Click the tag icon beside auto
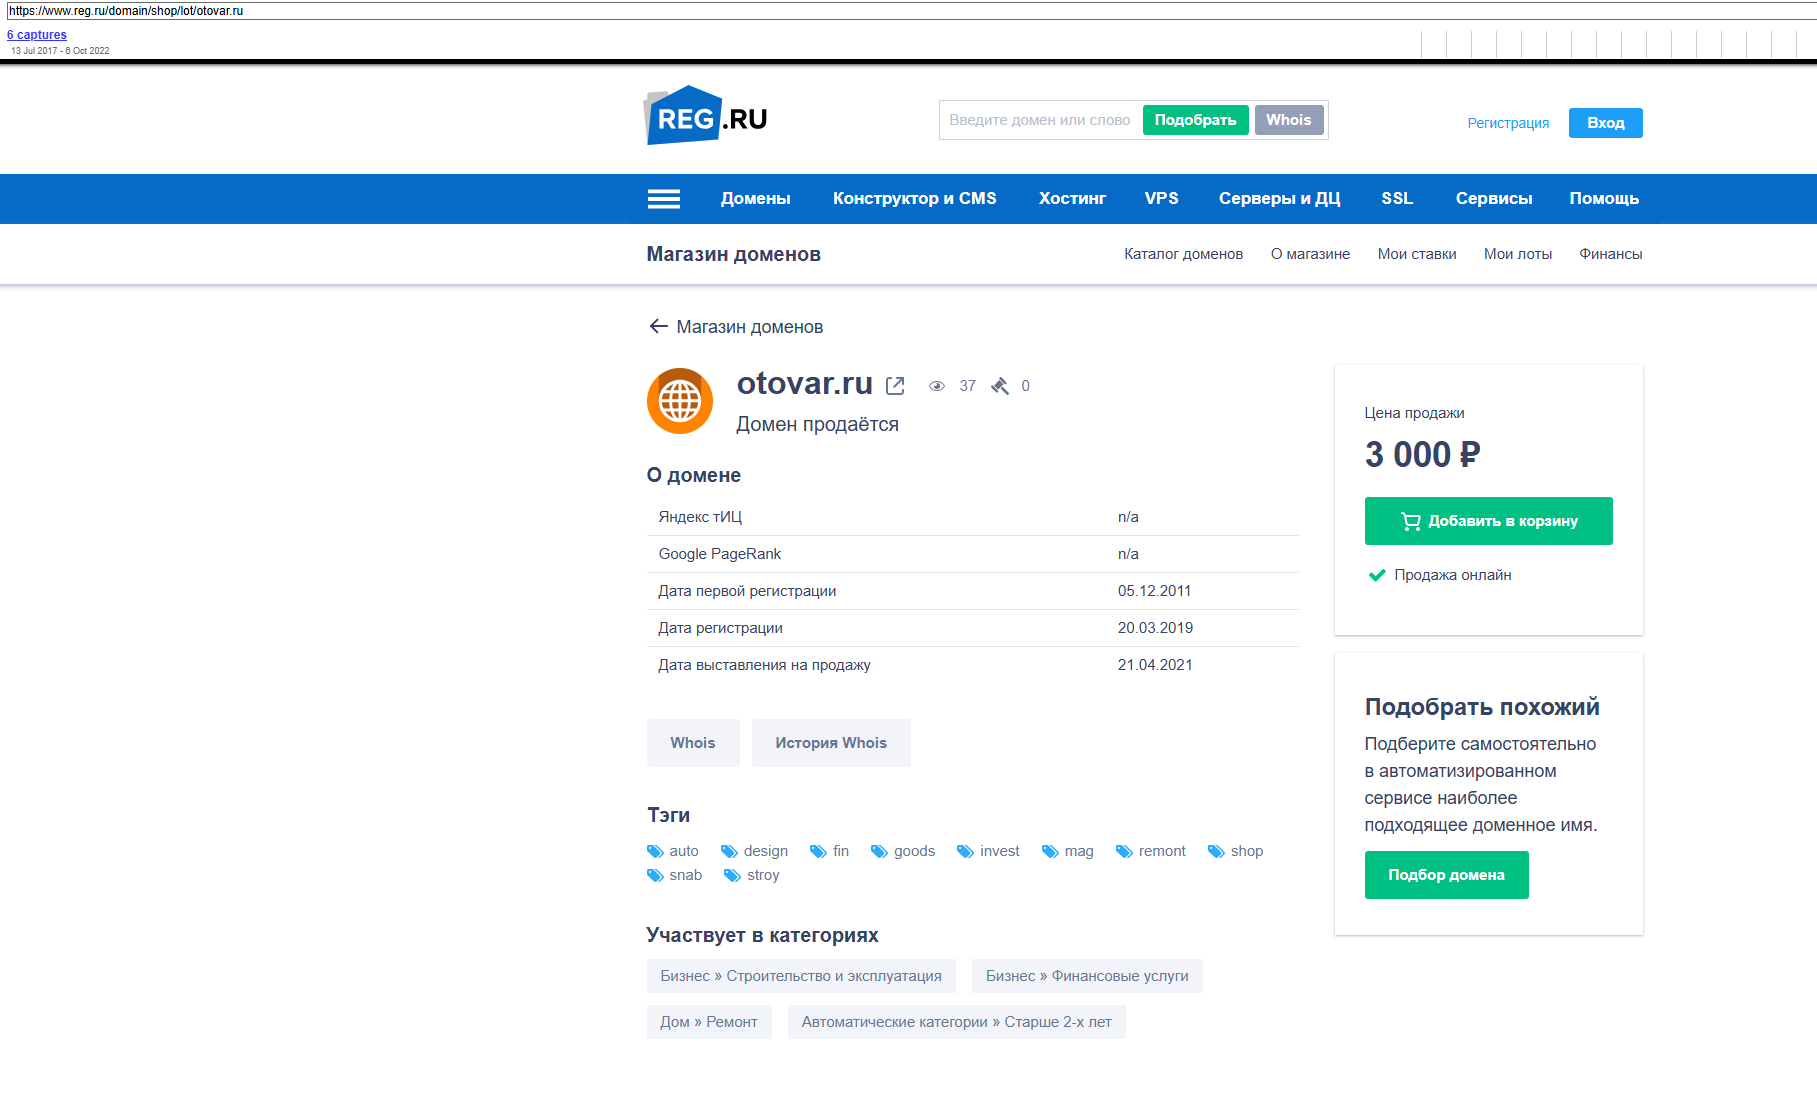 pos(655,851)
